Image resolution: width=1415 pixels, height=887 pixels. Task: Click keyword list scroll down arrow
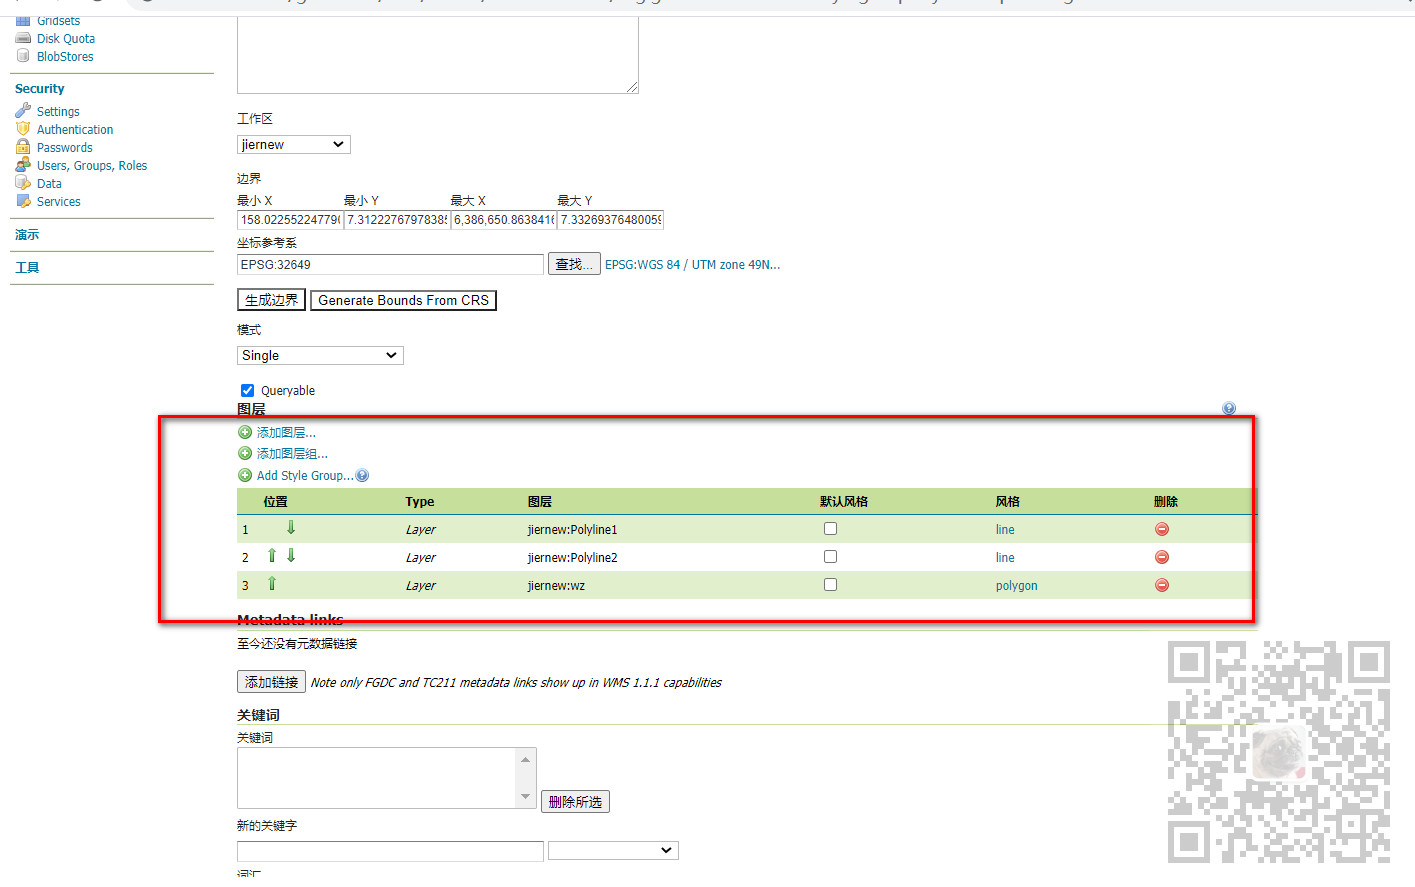tap(526, 797)
